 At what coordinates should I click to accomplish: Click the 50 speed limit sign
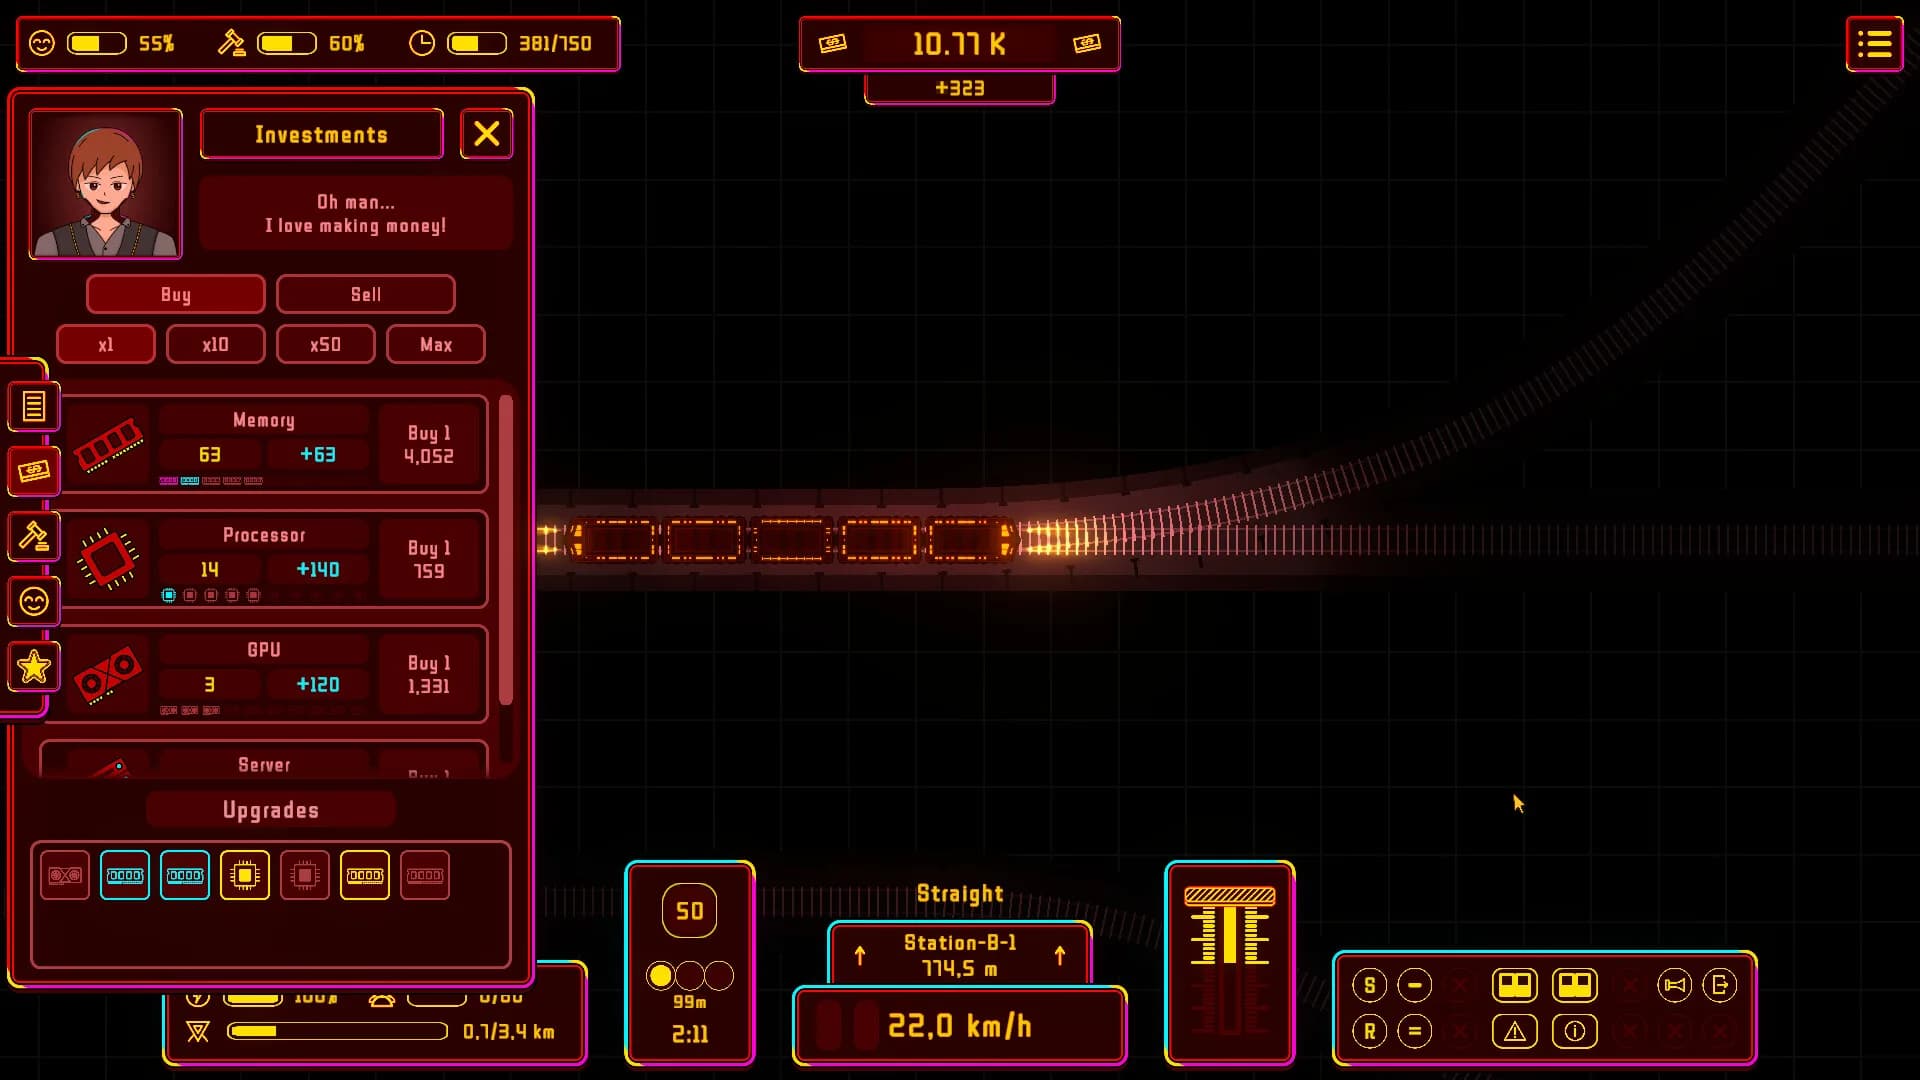(690, 911)
